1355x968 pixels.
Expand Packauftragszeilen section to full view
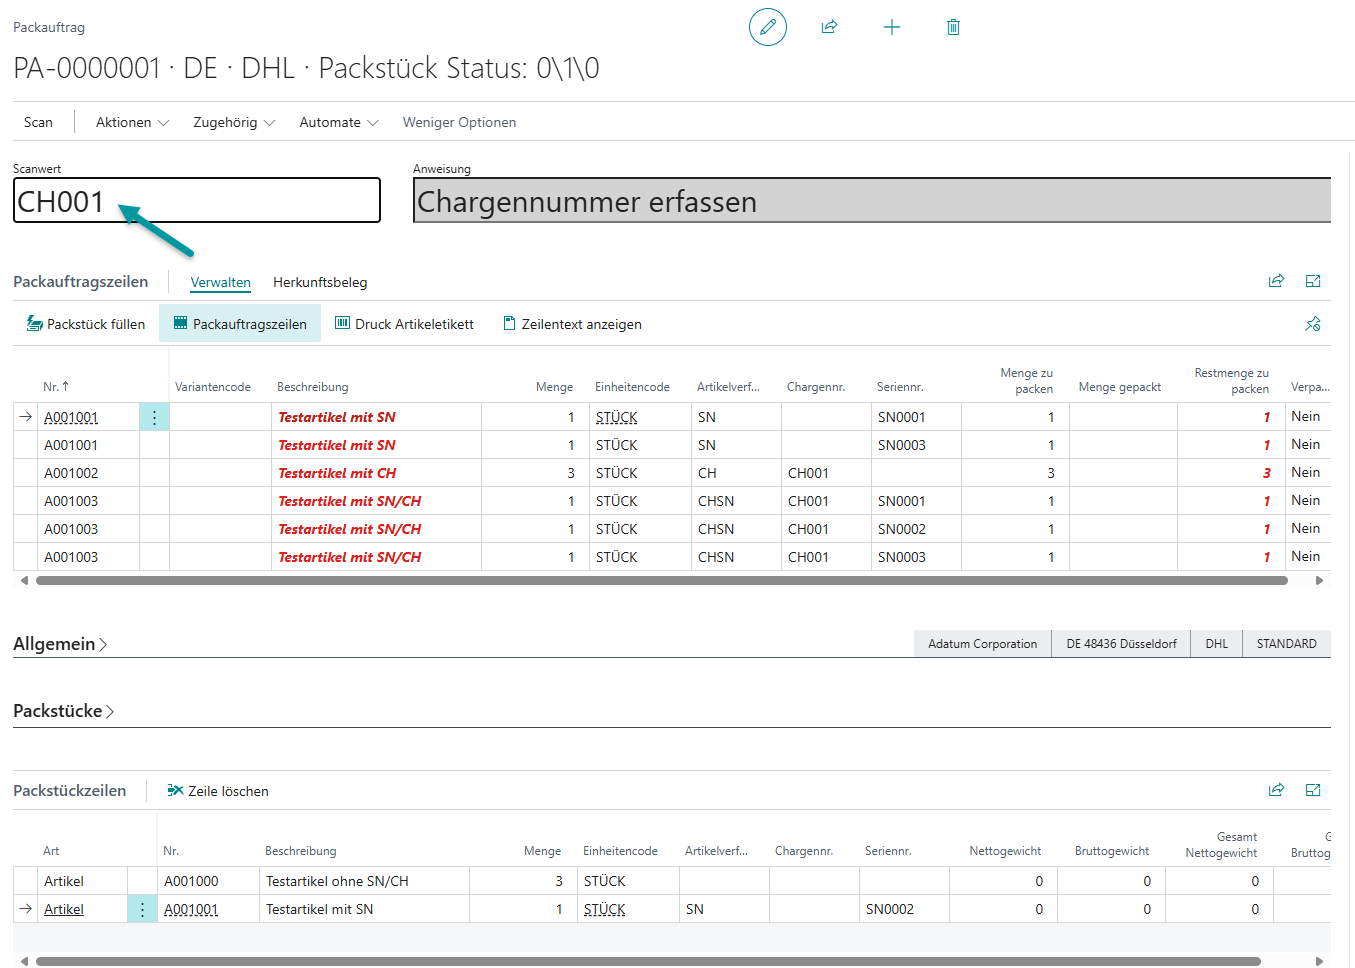coord(1313,281)
